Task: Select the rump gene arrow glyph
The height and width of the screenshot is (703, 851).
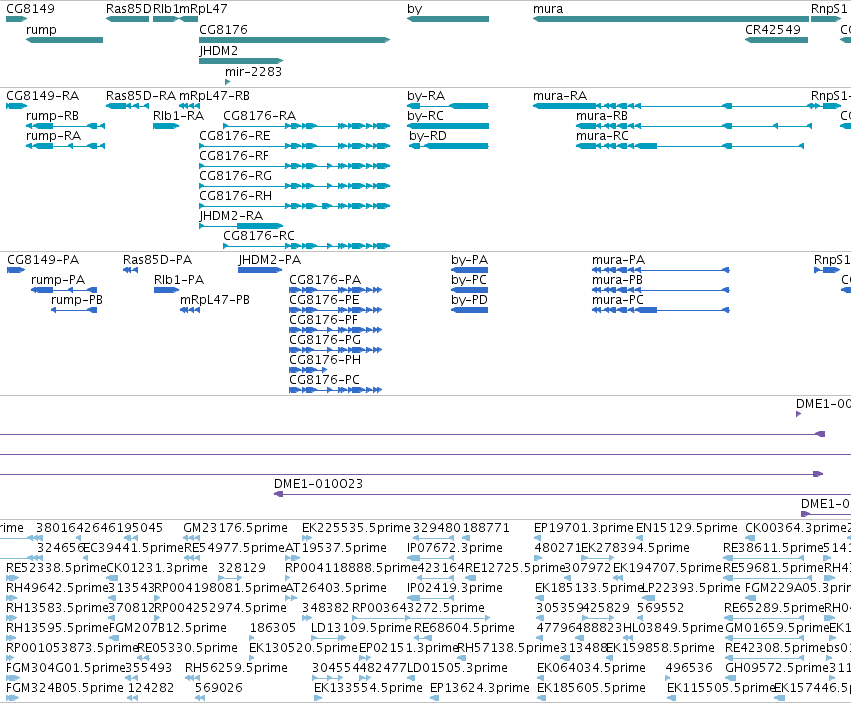Action: 65,40
